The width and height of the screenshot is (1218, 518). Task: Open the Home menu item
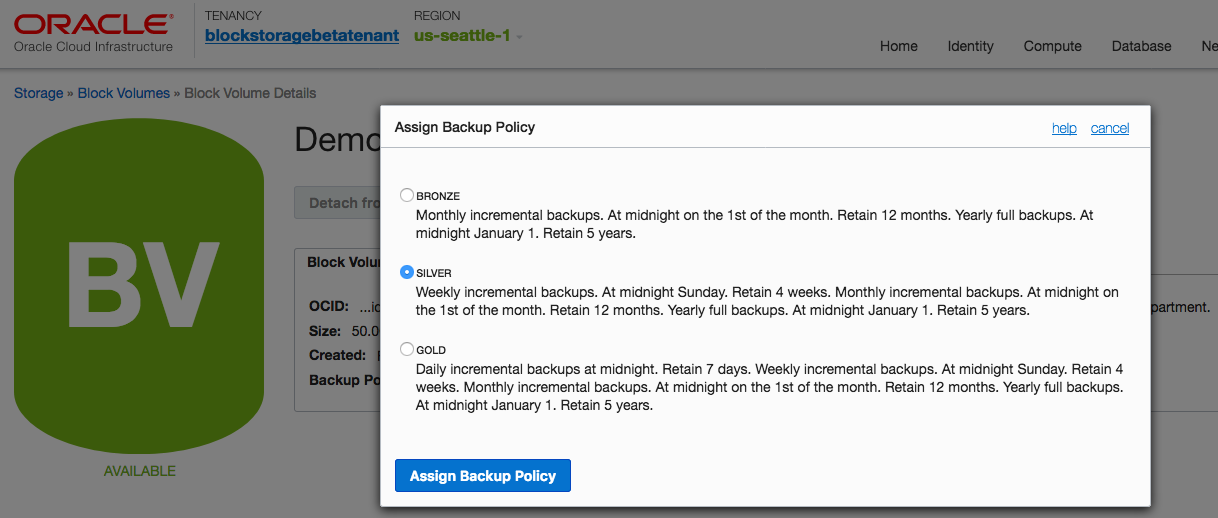pos(898,46)
